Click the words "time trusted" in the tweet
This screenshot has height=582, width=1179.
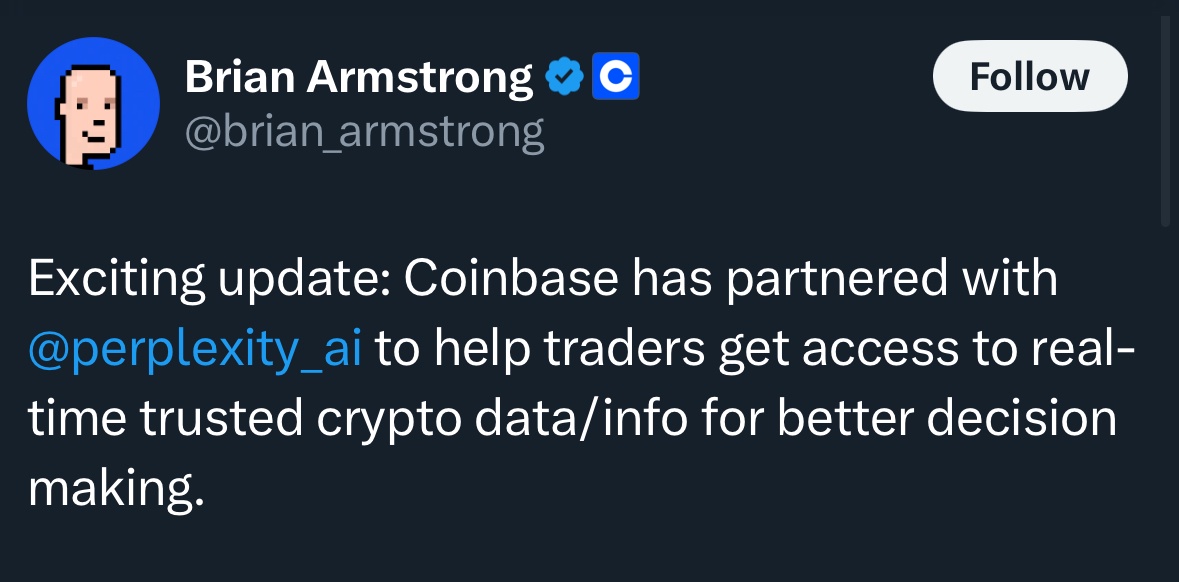165,420
